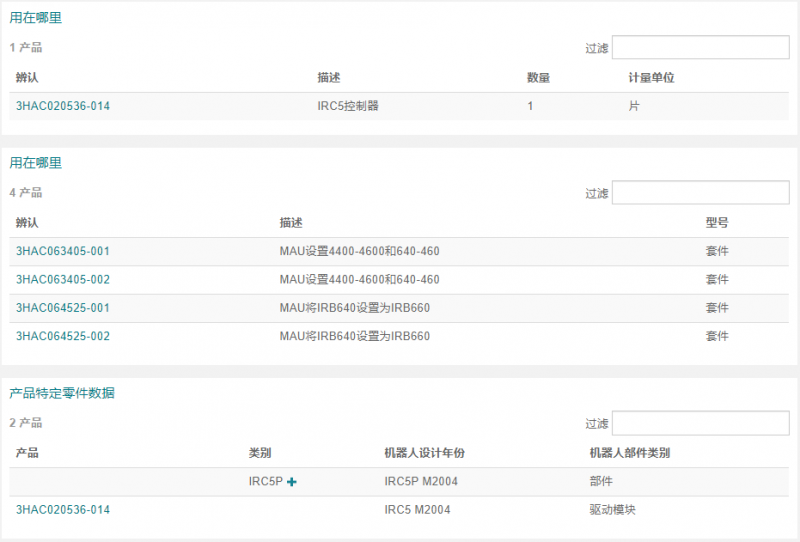Open 3HAC020536-014 link in 驱动模块 row
The image size is (800, 542).
pos(63,510)
